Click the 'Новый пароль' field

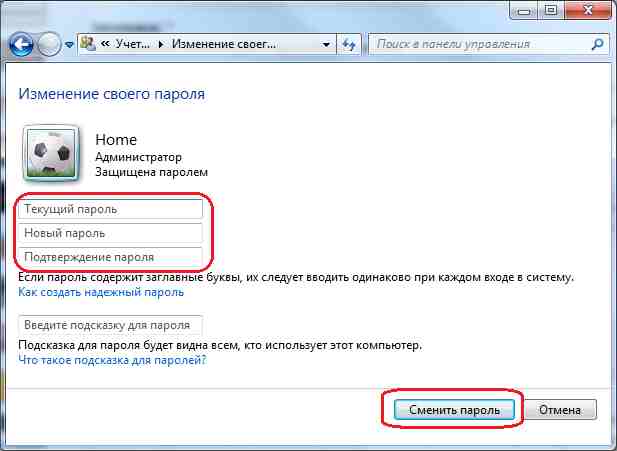point(110,233)
